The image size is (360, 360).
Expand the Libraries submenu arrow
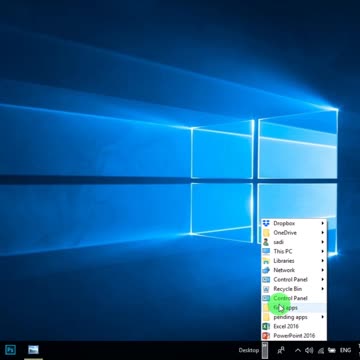[x=323, y=261]
